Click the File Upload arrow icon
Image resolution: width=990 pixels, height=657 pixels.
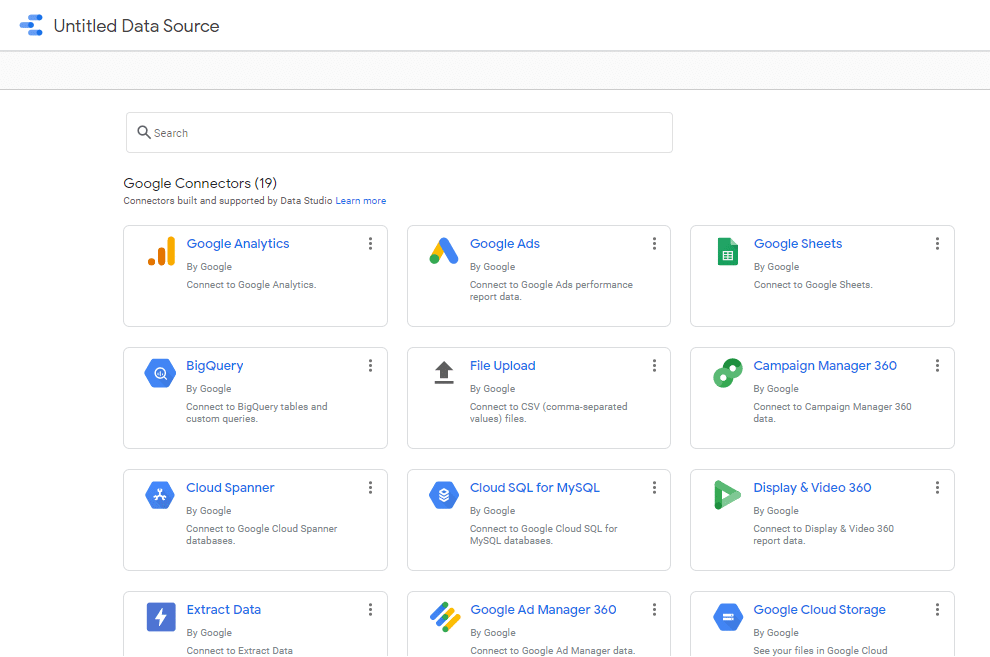point(444,372)
